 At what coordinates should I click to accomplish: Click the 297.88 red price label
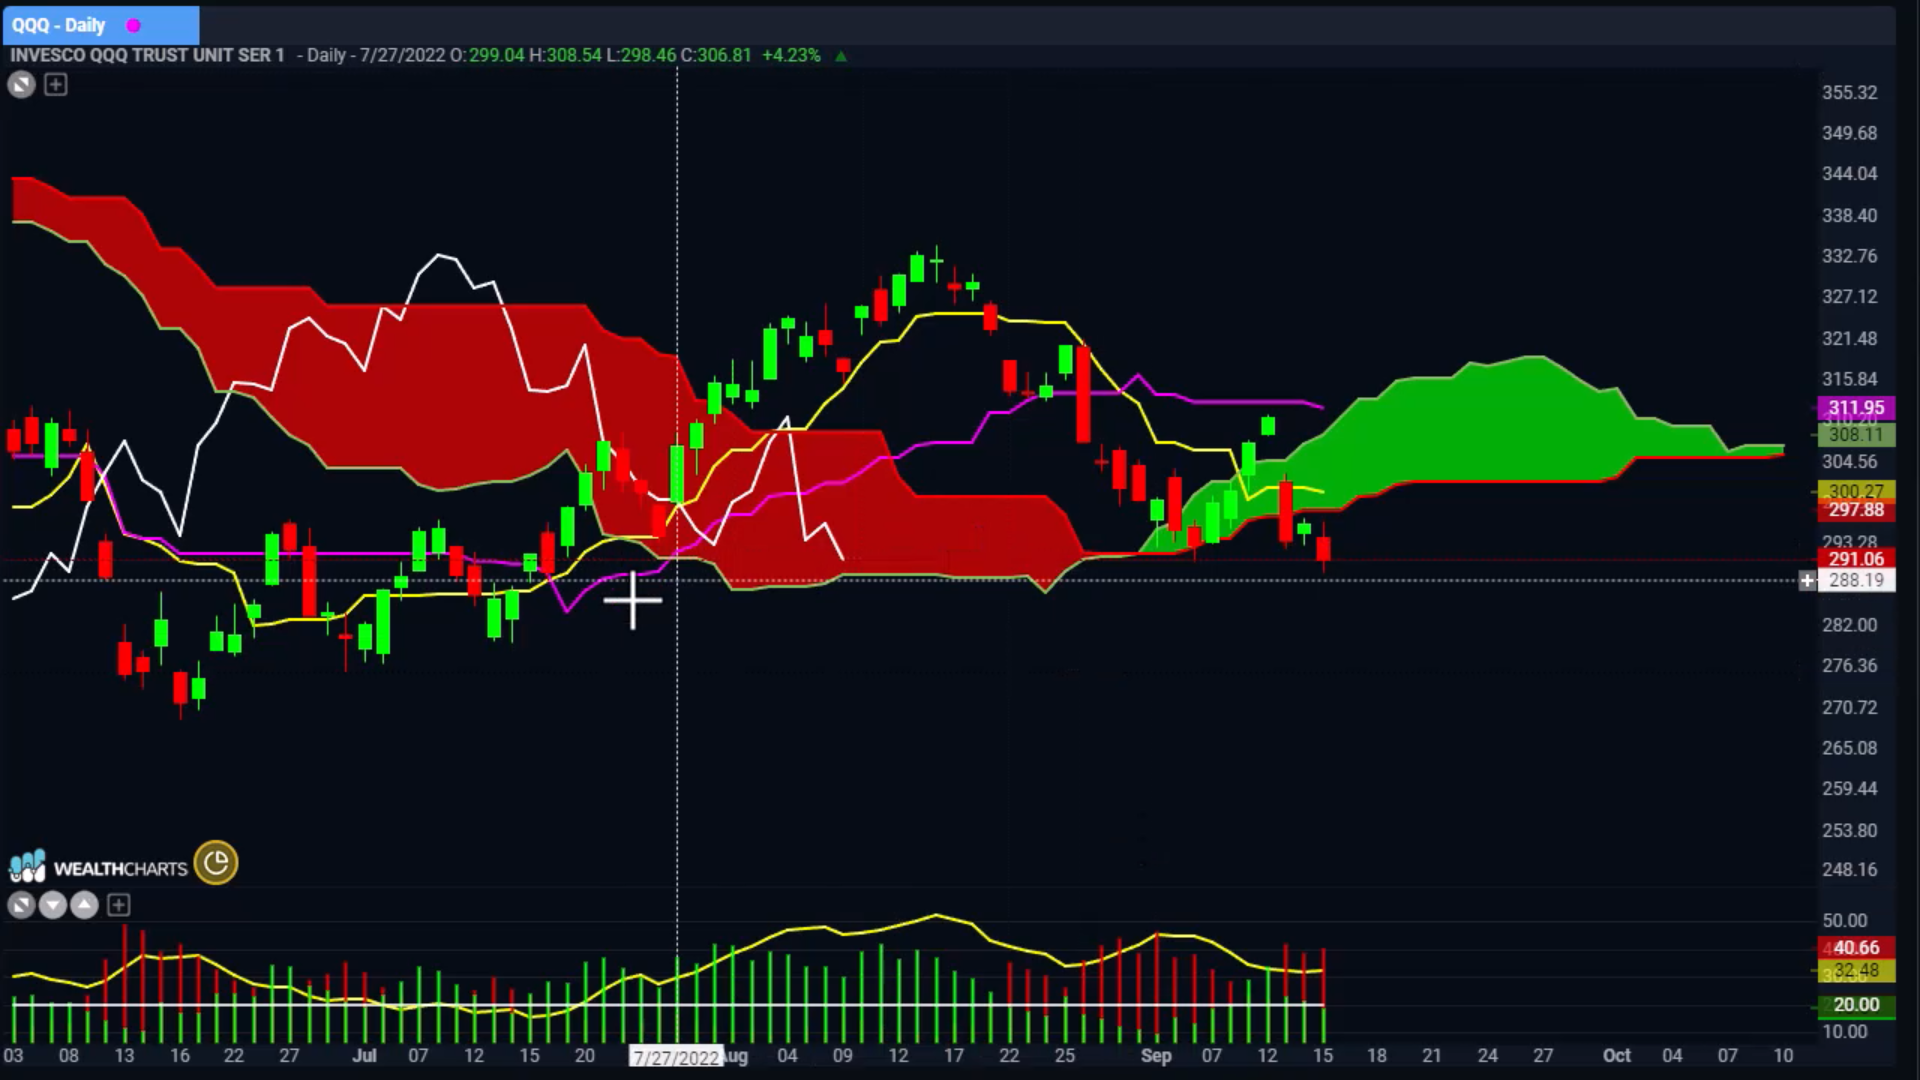[x=1856, y=510]
